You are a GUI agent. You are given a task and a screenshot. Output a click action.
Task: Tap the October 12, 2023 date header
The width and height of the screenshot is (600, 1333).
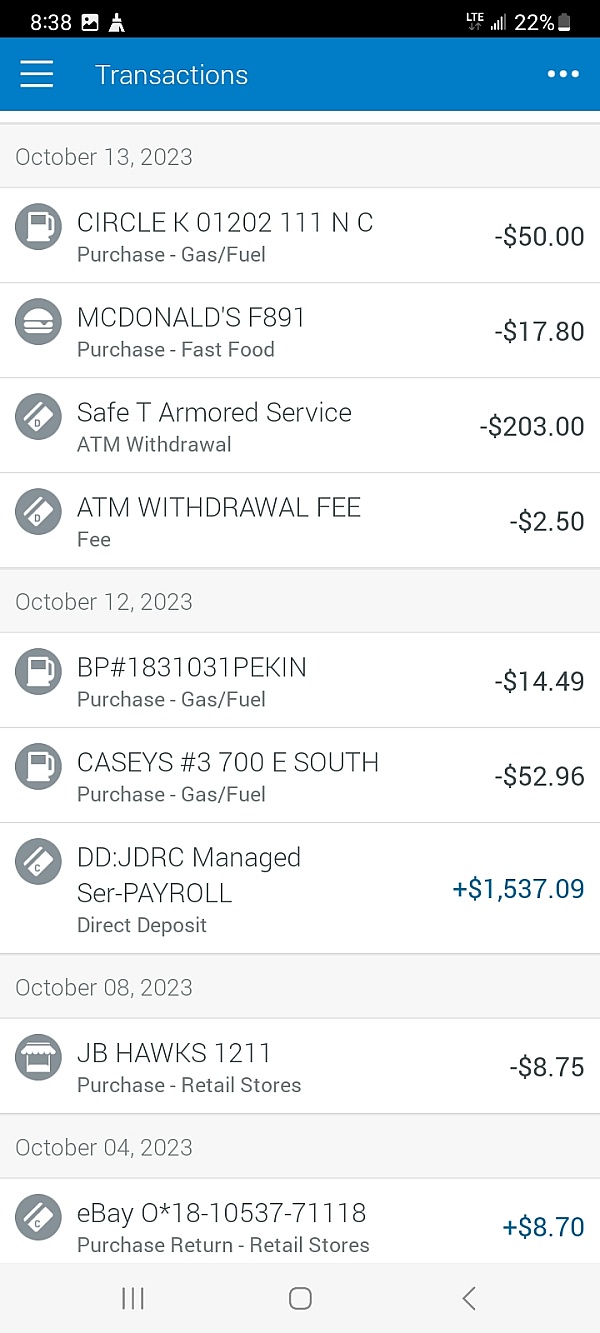click(x=104, y=602)
